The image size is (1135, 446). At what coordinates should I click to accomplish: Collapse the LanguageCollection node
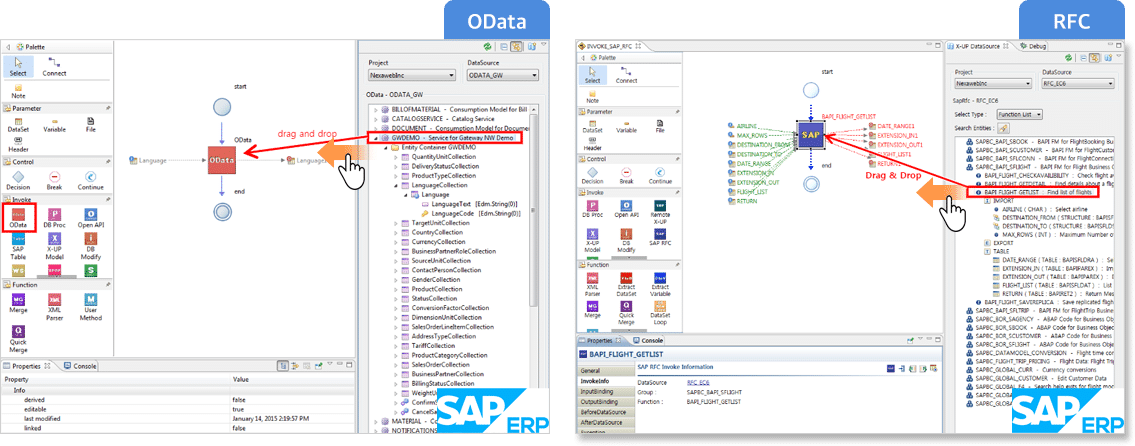click(x=394, y=185)
